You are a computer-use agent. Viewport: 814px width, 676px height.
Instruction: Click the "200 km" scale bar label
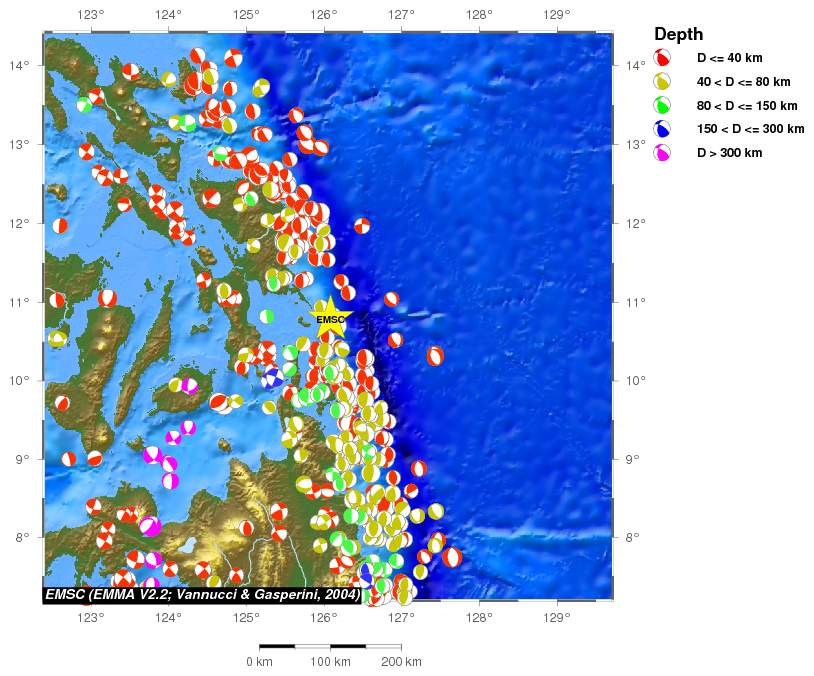401,662
